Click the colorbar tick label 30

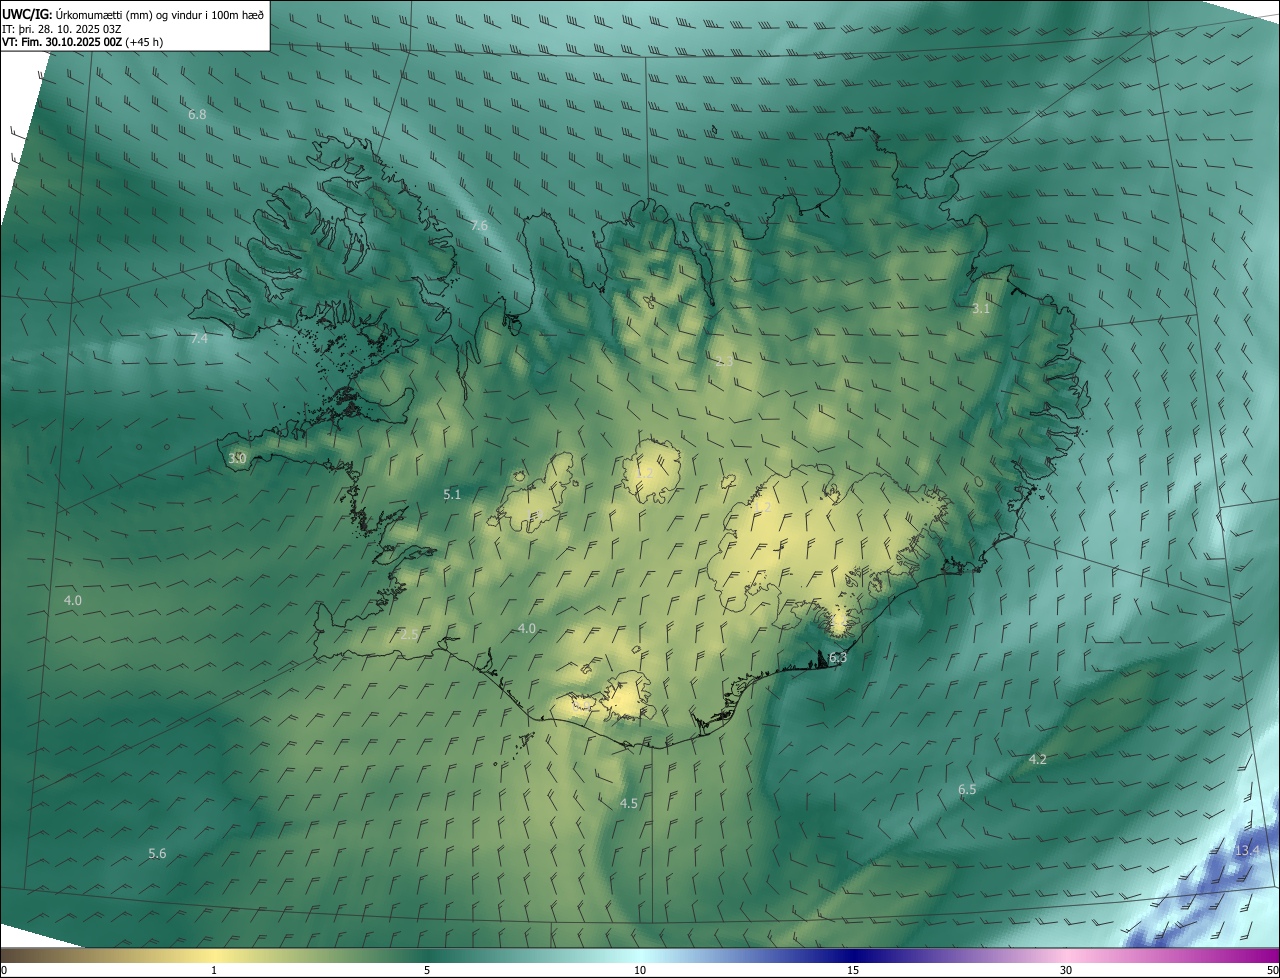point(1066,970)
